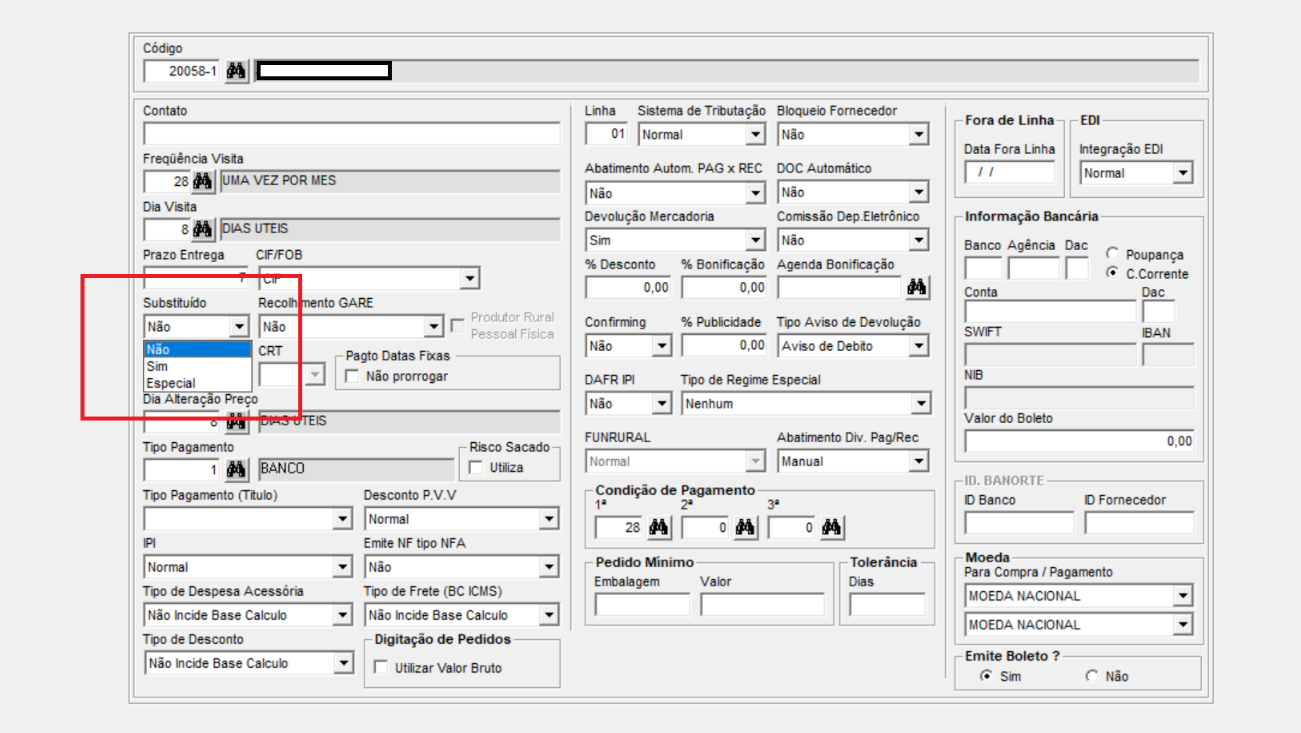1301x733 pixels.
Task: Click the ID Fornecedor field
Action: [1139, 523]
